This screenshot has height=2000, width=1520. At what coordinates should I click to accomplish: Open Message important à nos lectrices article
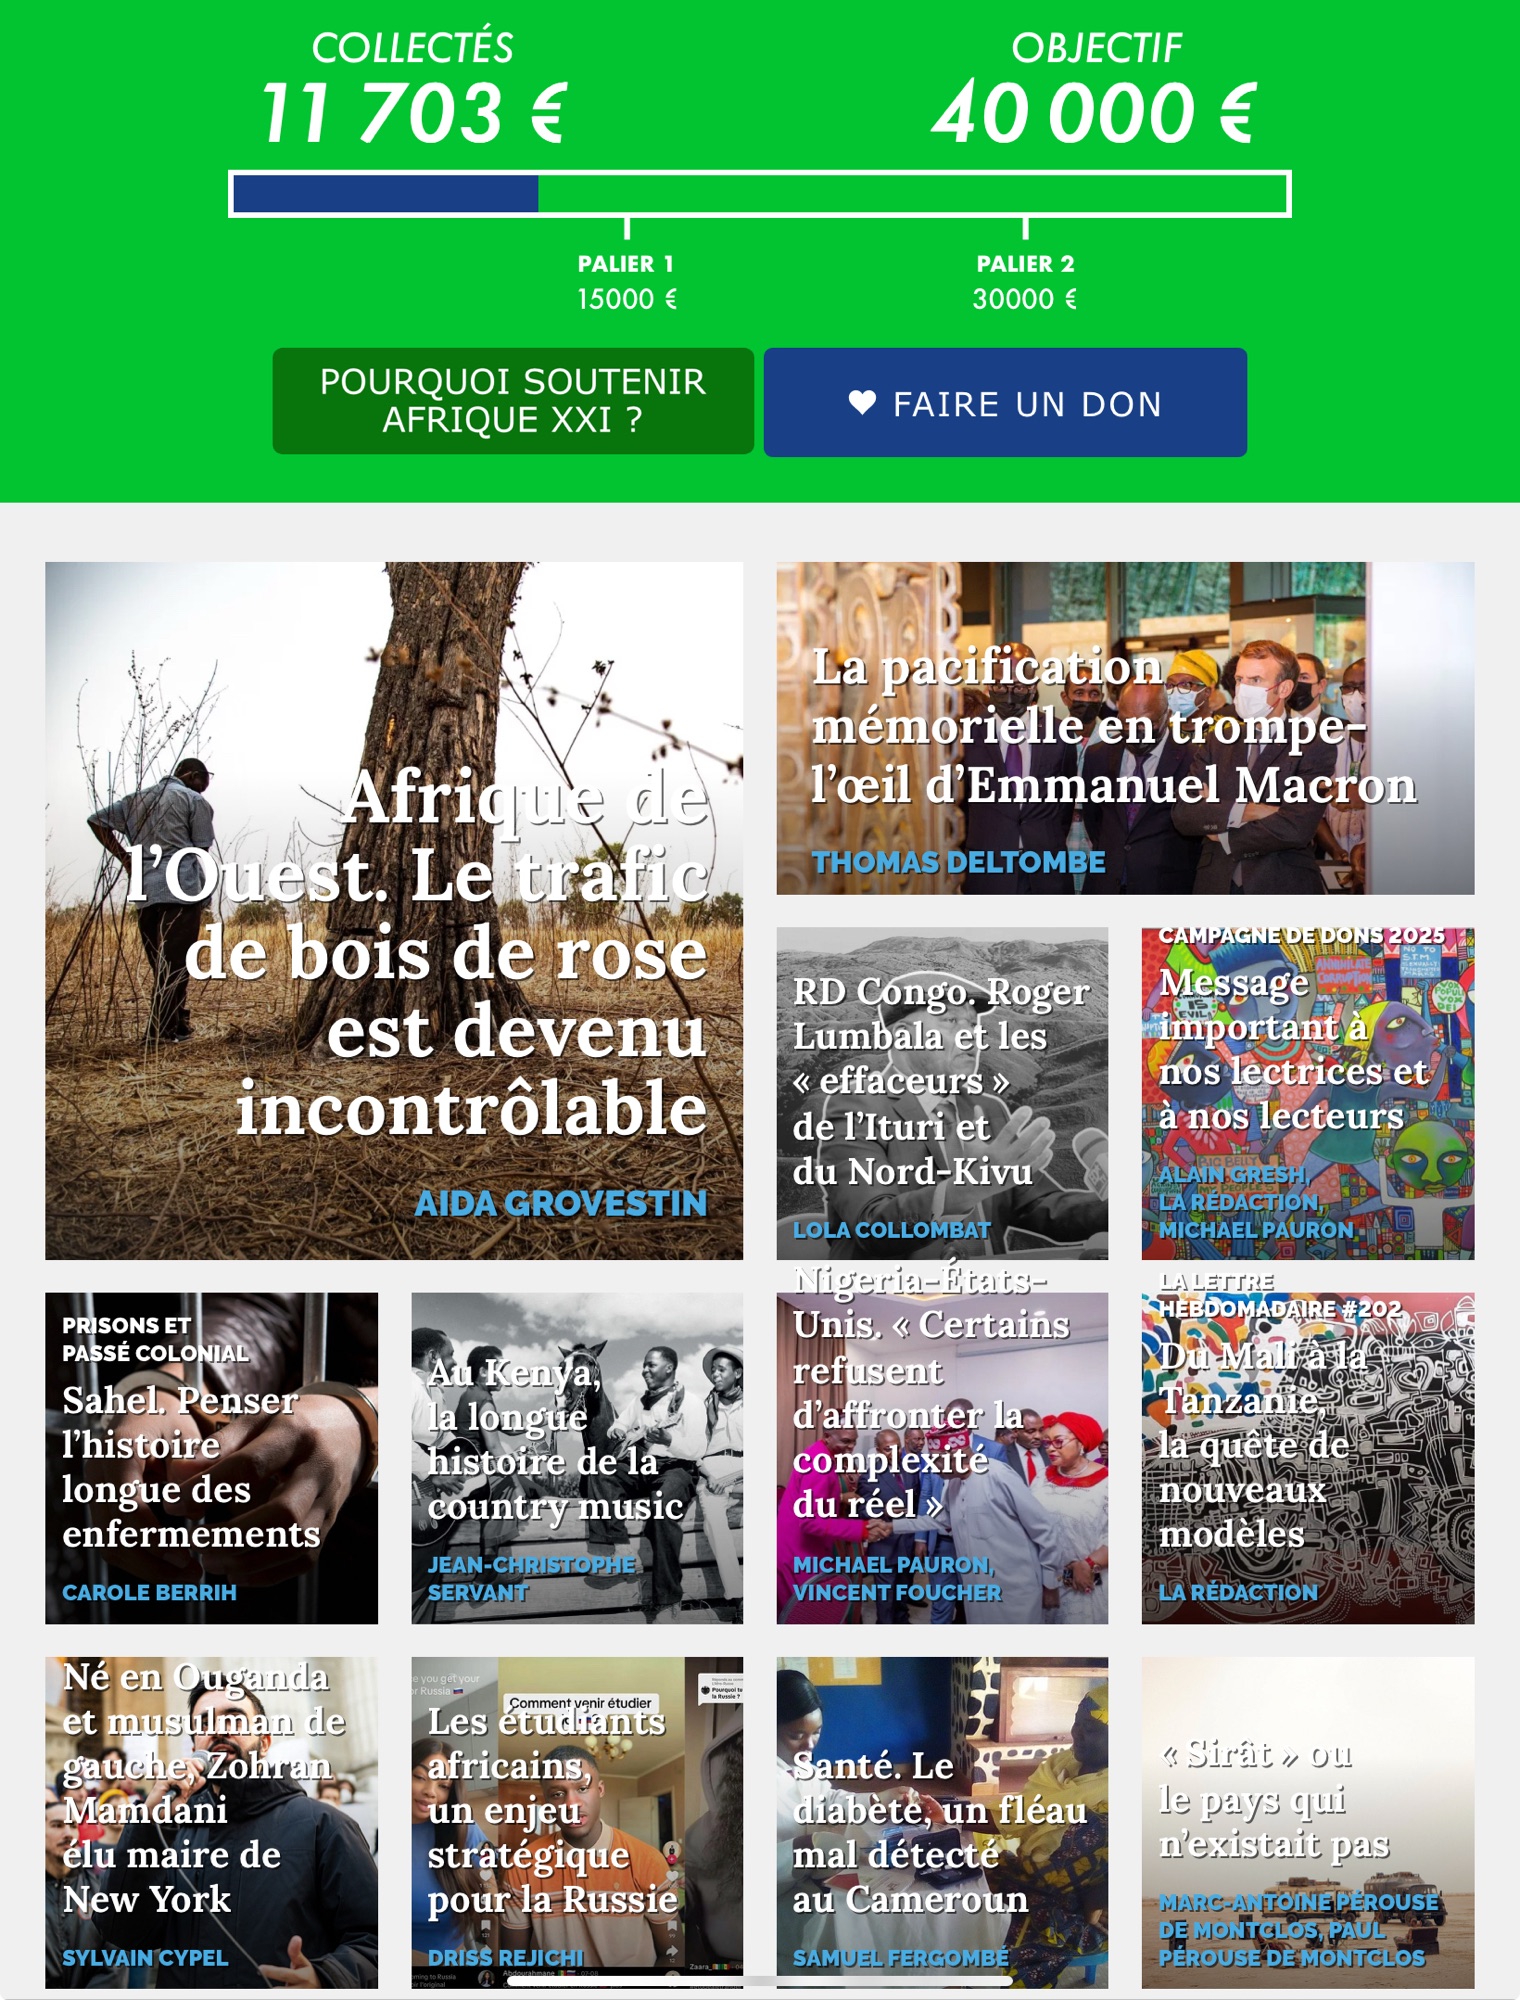[1308, 1093]
